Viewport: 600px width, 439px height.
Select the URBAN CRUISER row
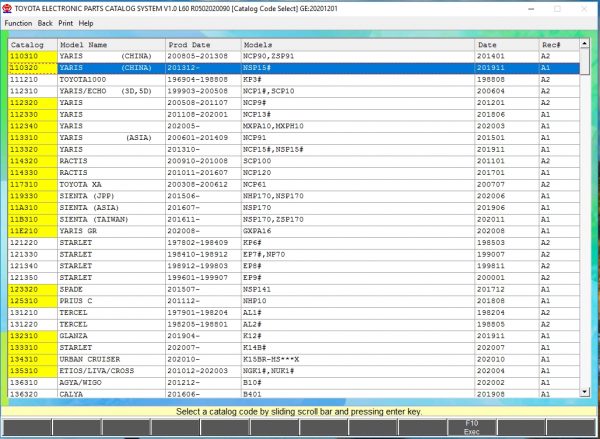(x=293, y=359)
